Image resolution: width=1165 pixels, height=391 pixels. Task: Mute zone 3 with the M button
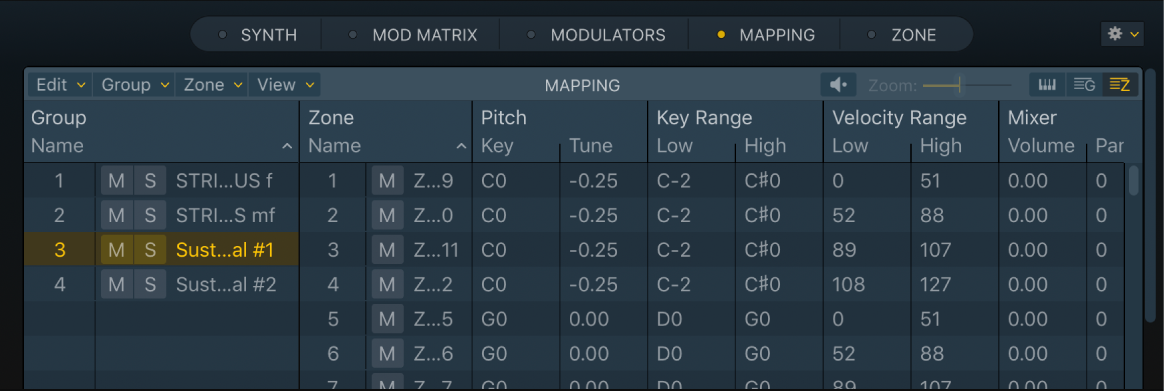(x=387, y=251)
